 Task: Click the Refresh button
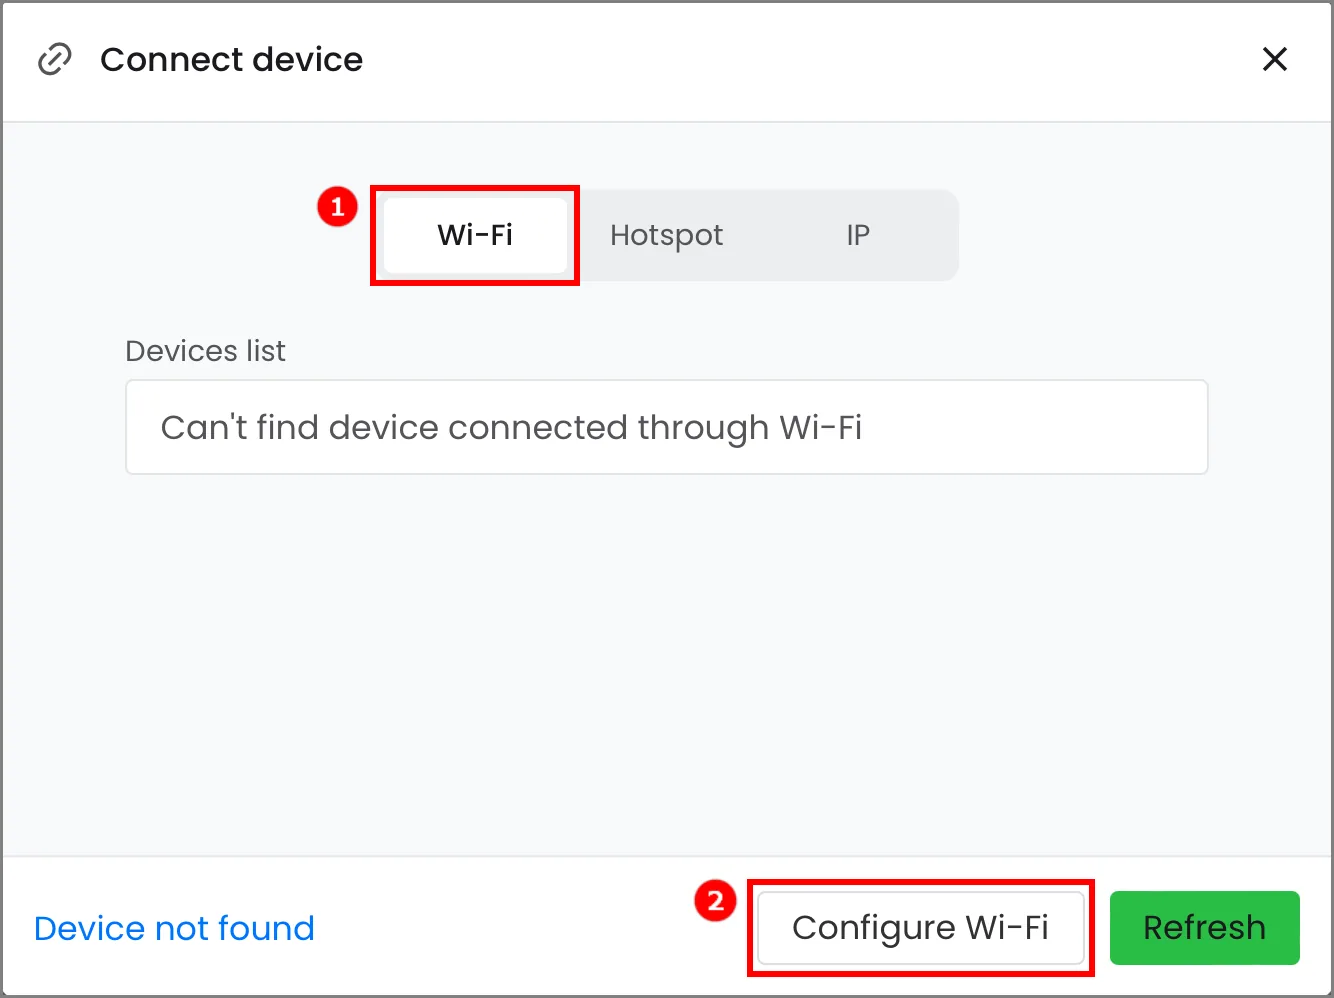pos(1204,928)
